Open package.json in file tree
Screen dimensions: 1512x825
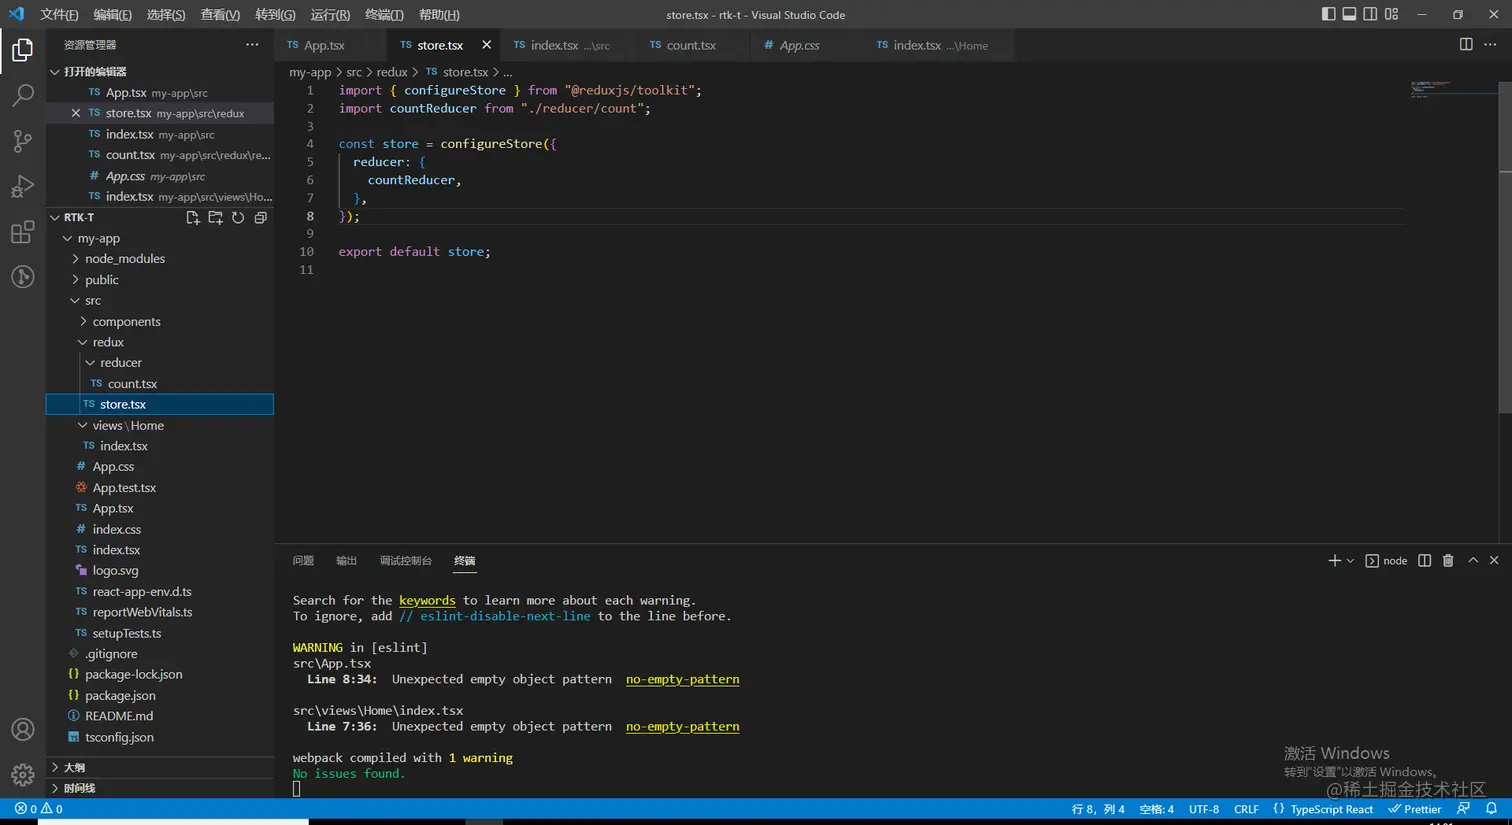click(120, 696)
